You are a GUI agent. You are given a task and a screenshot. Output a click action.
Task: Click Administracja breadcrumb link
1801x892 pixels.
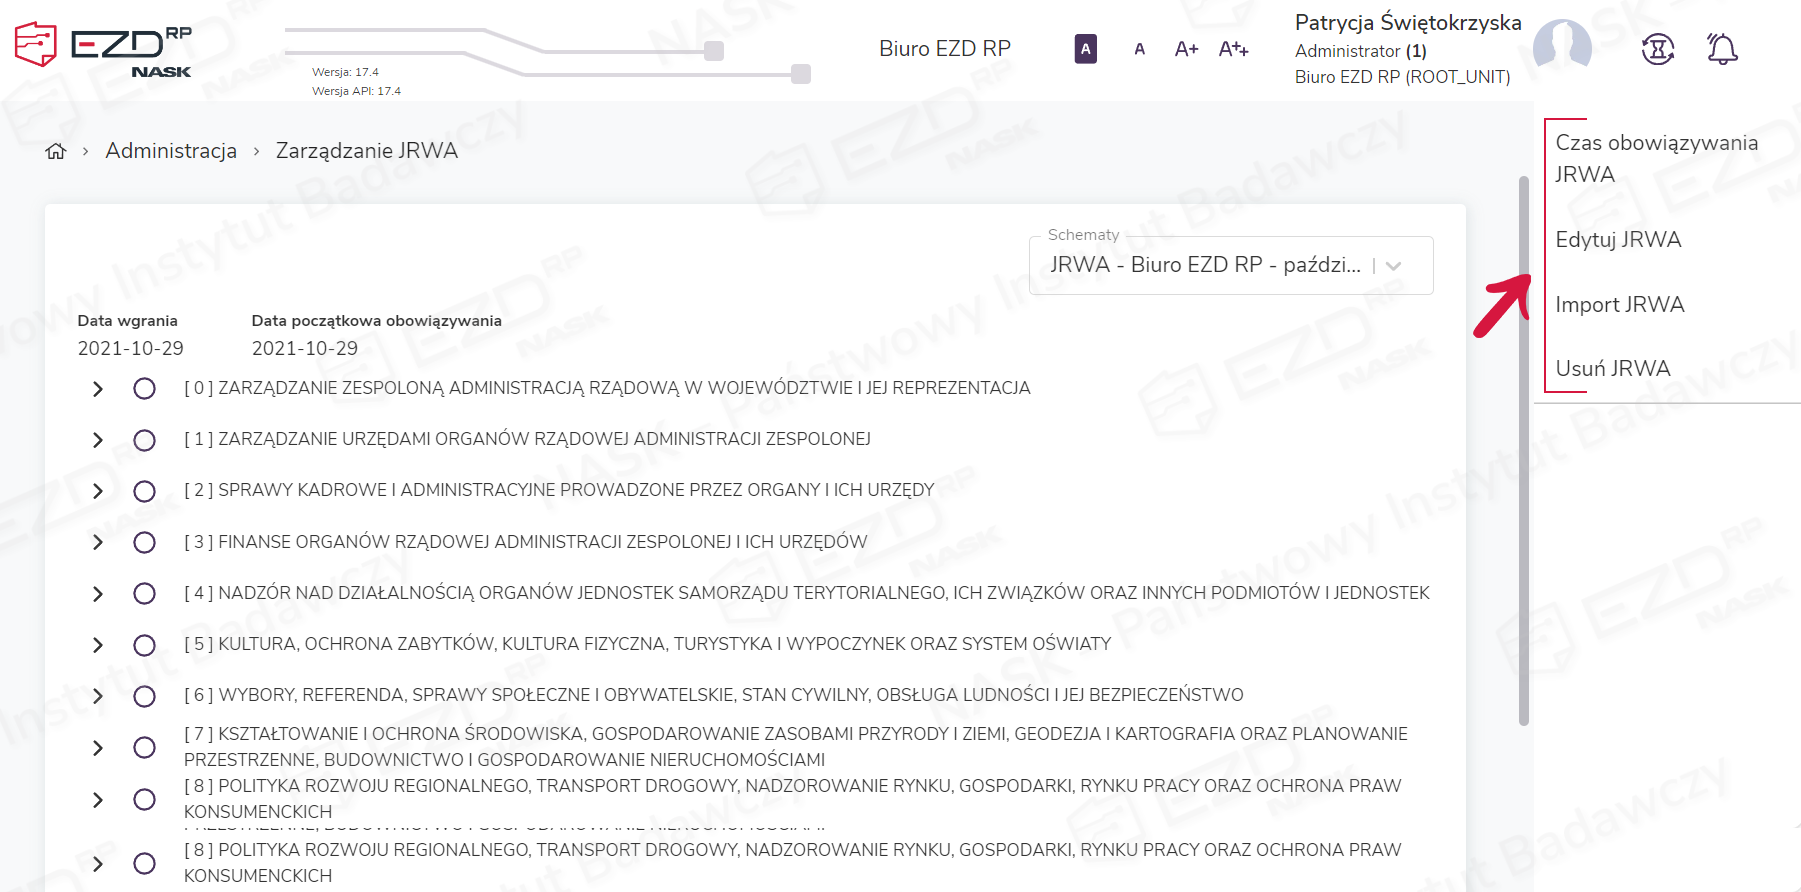[171, 151]
